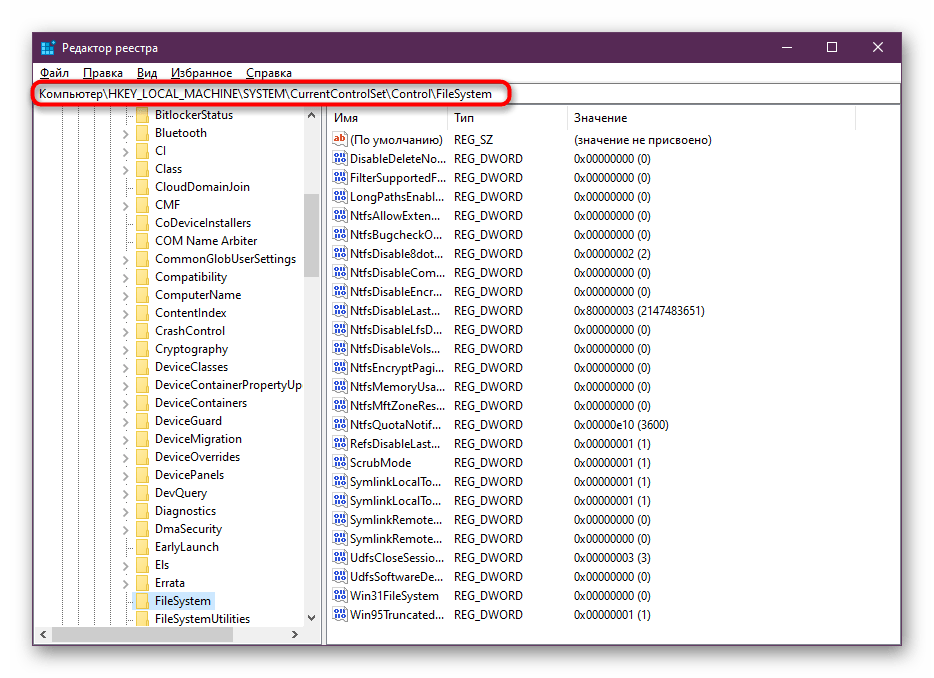The width and height of the screenshot is (934, 678).
Task: Click the (По умолчанию) string value icon
Action: coord(340,140)
